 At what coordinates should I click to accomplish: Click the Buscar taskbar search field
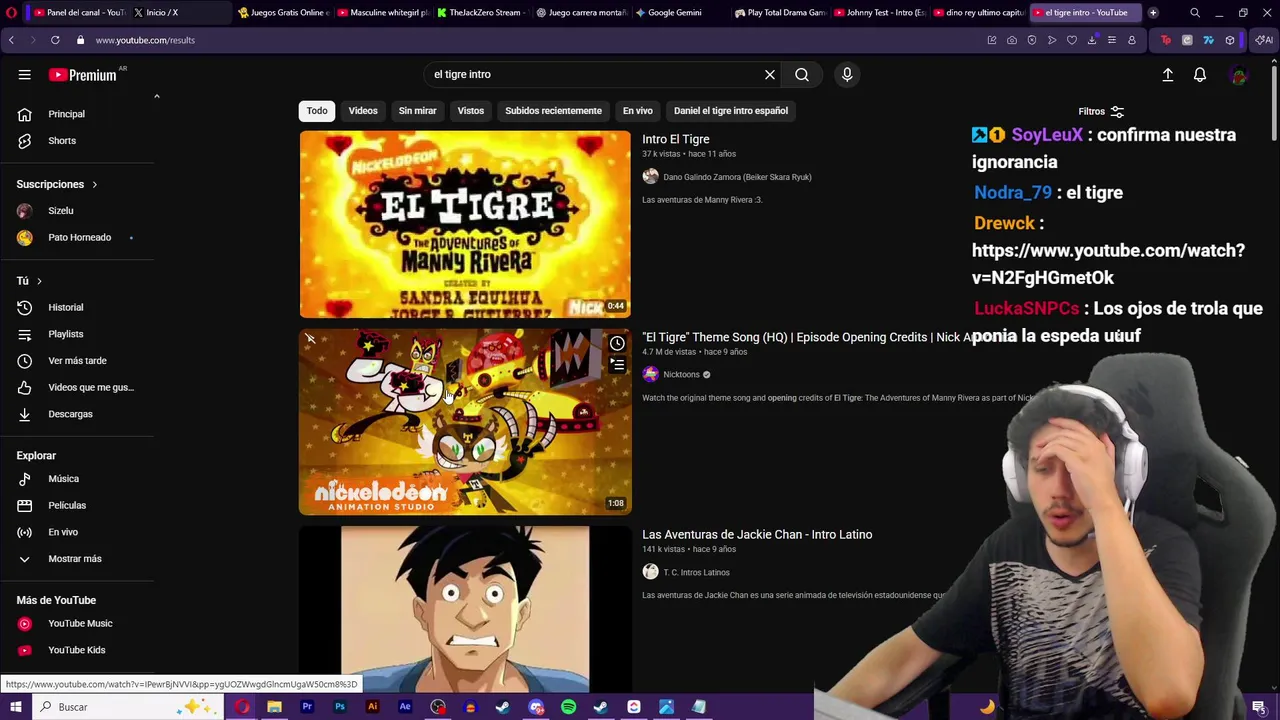click(128, 707)
